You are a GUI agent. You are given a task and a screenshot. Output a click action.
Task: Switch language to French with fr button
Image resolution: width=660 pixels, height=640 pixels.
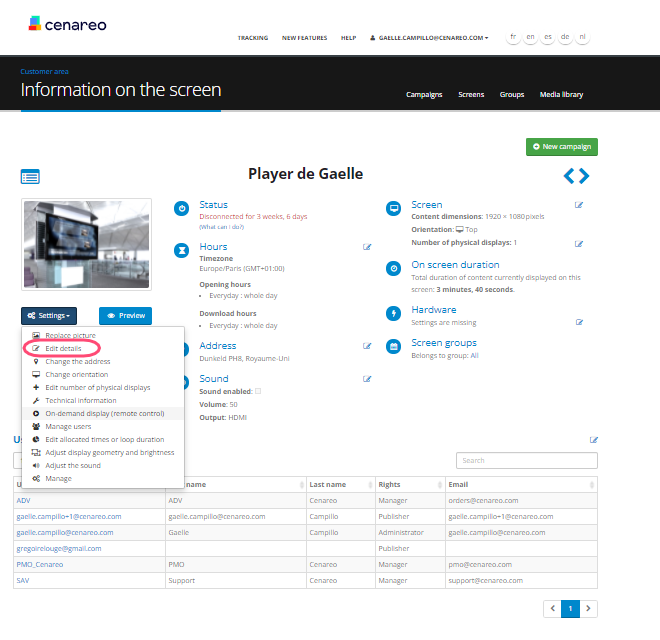(x=513, y=37)
